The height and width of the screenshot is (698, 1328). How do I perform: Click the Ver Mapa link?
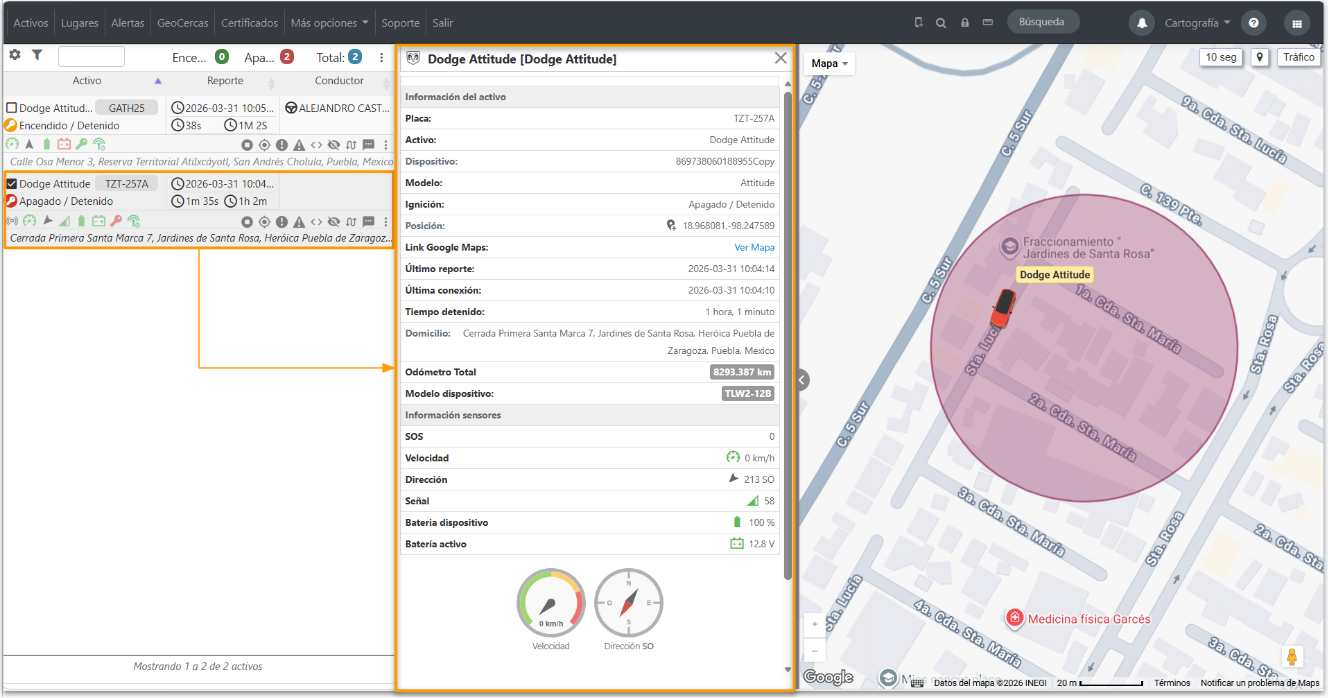(x=755, y=247)
